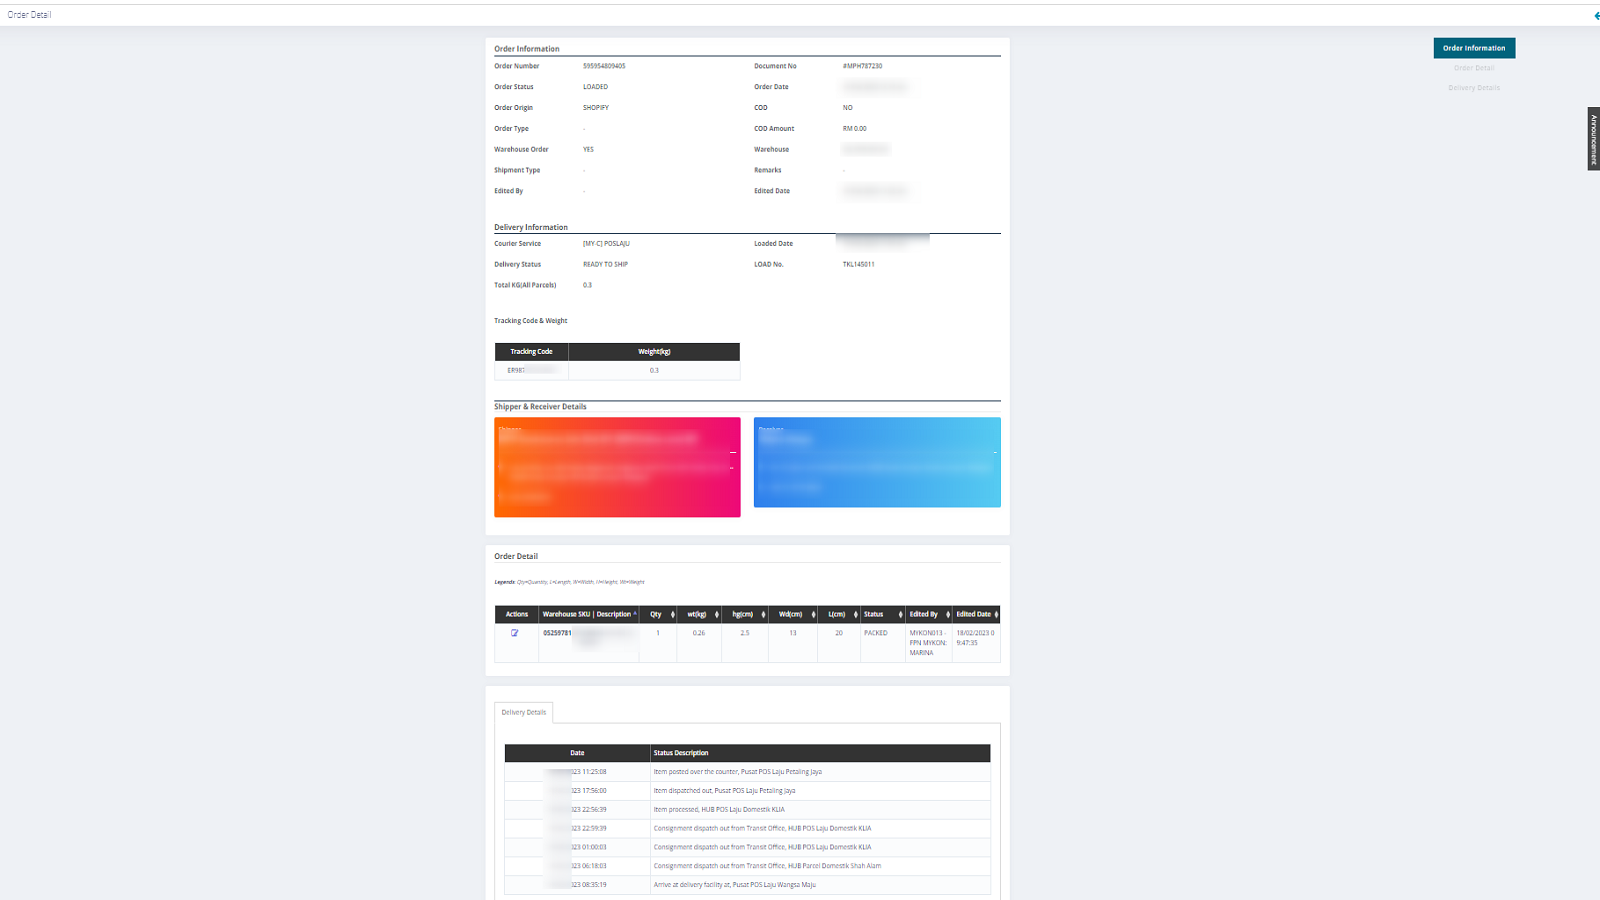Click 'Item processed, HUB POS Laju Domestik KLIA'
The image size is (1600, 900).
tap(719, 810)
